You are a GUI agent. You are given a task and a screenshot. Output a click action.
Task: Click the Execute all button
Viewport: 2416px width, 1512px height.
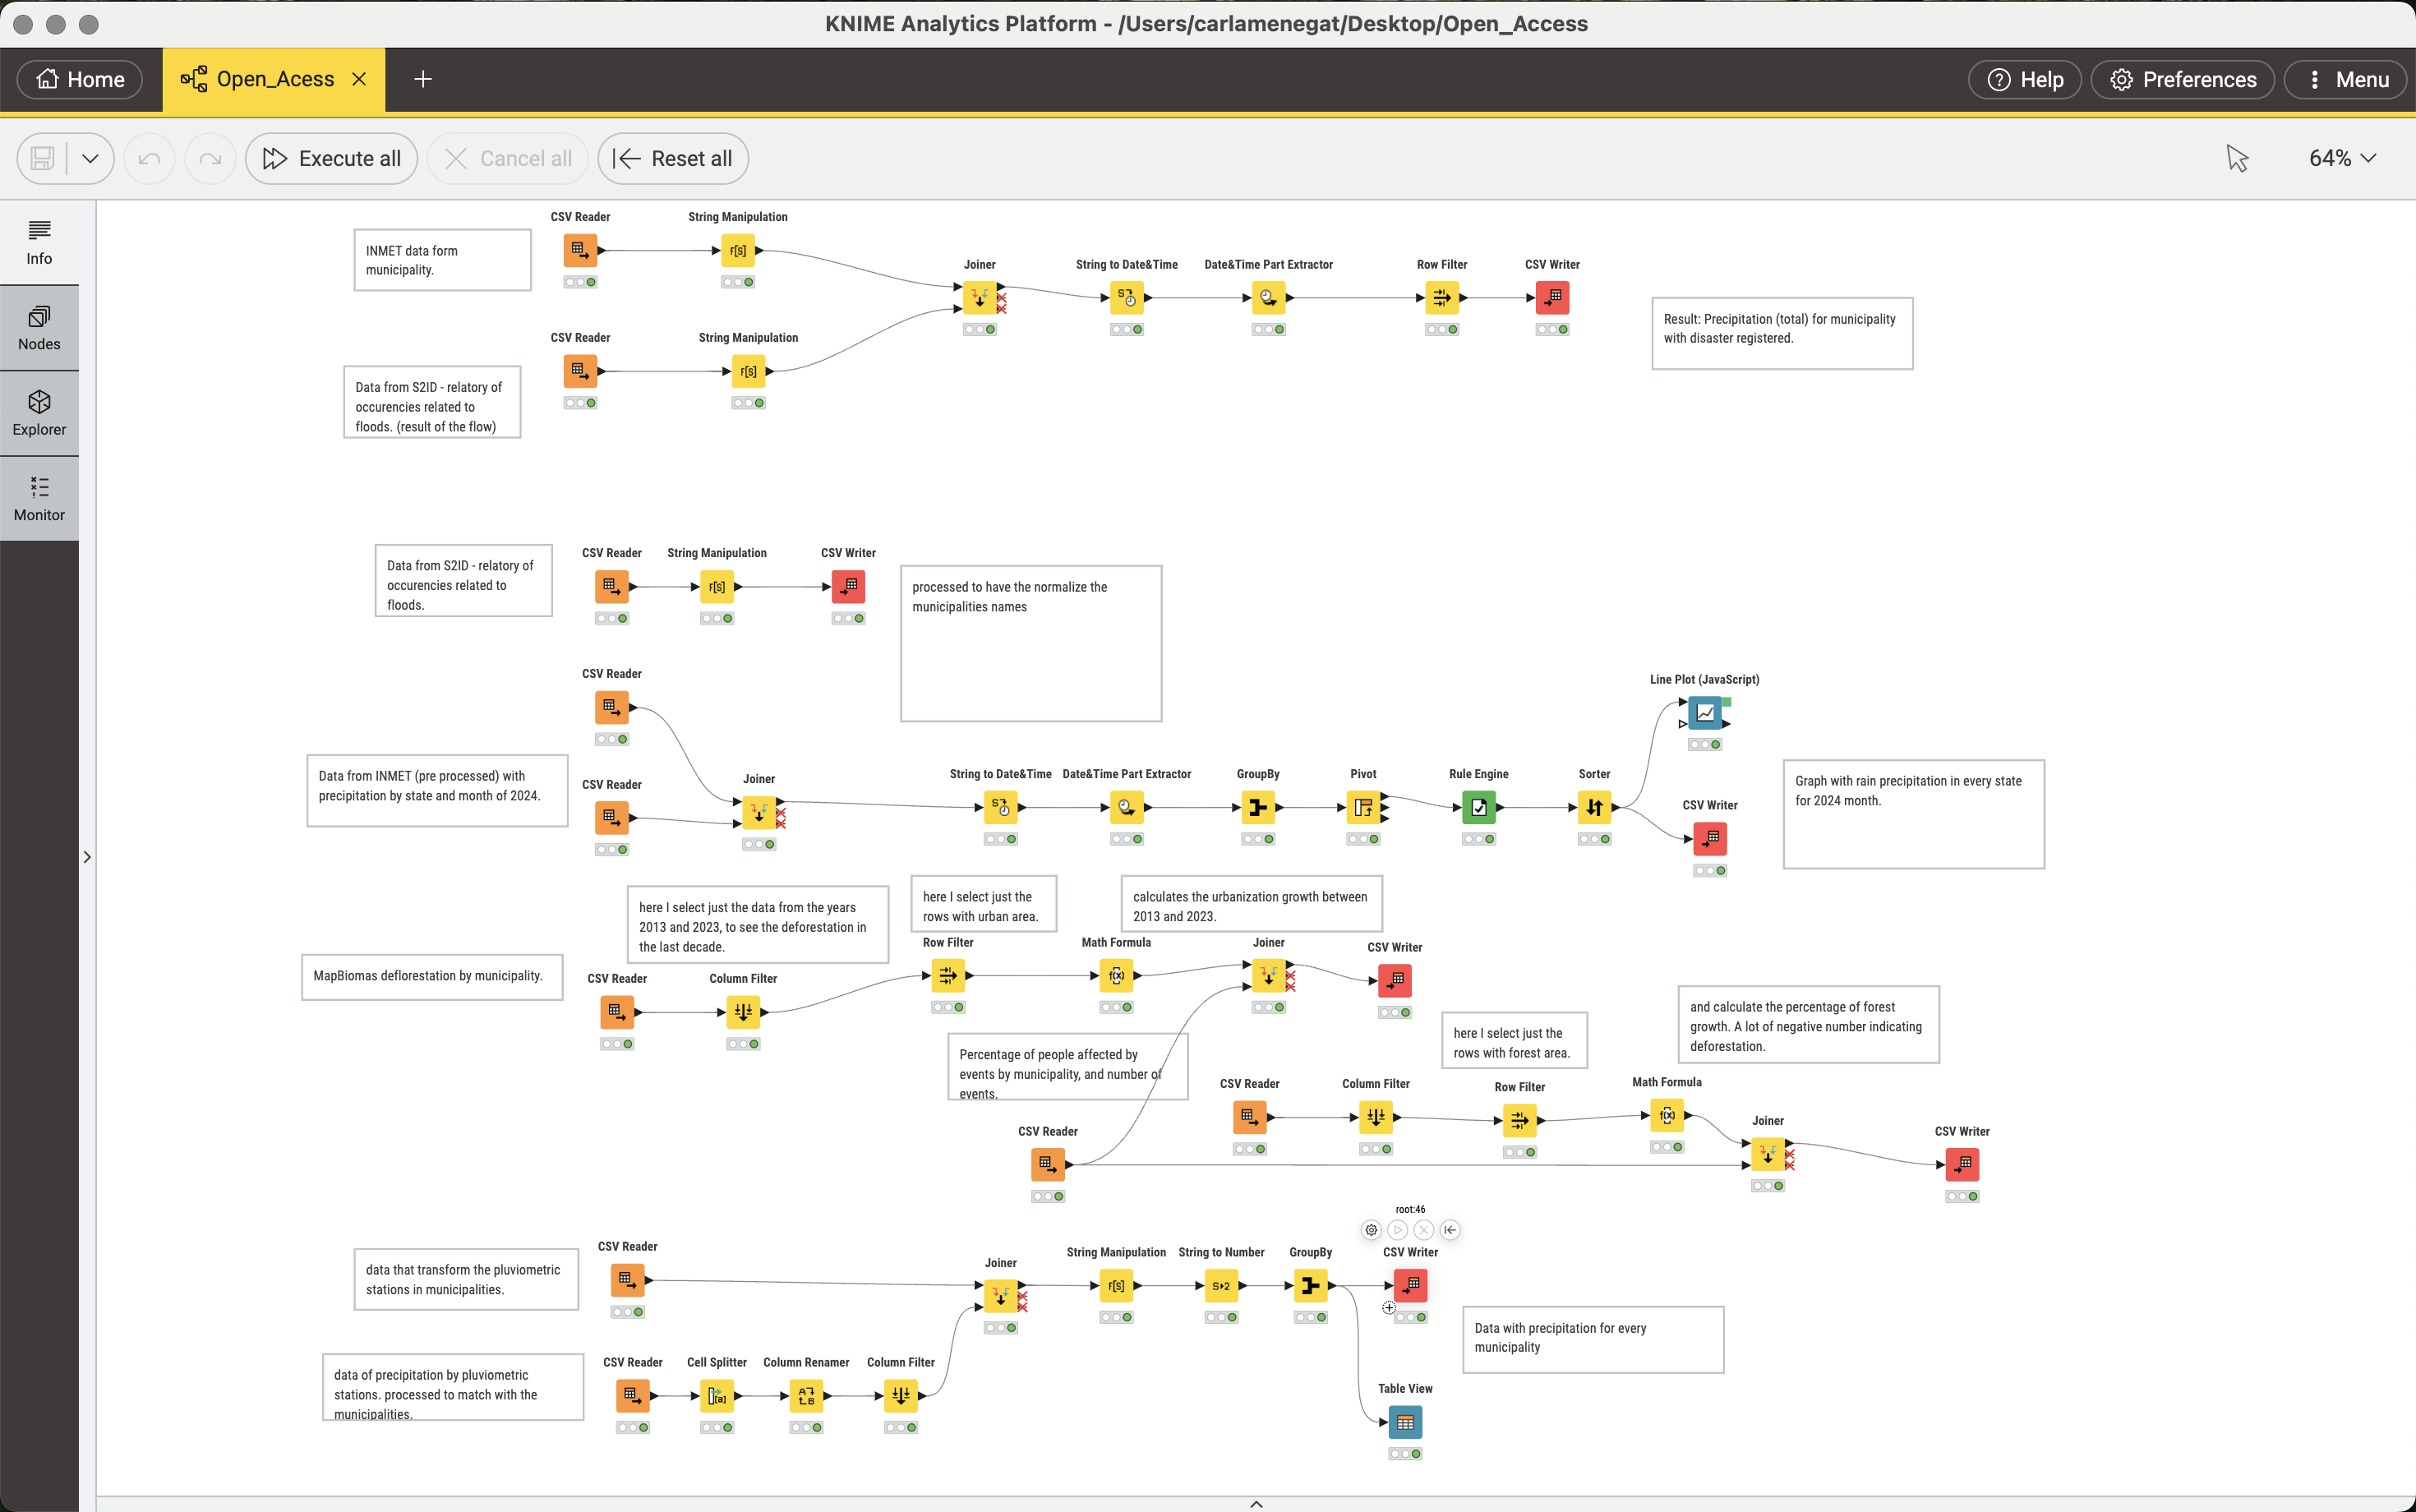click(331, 159)
